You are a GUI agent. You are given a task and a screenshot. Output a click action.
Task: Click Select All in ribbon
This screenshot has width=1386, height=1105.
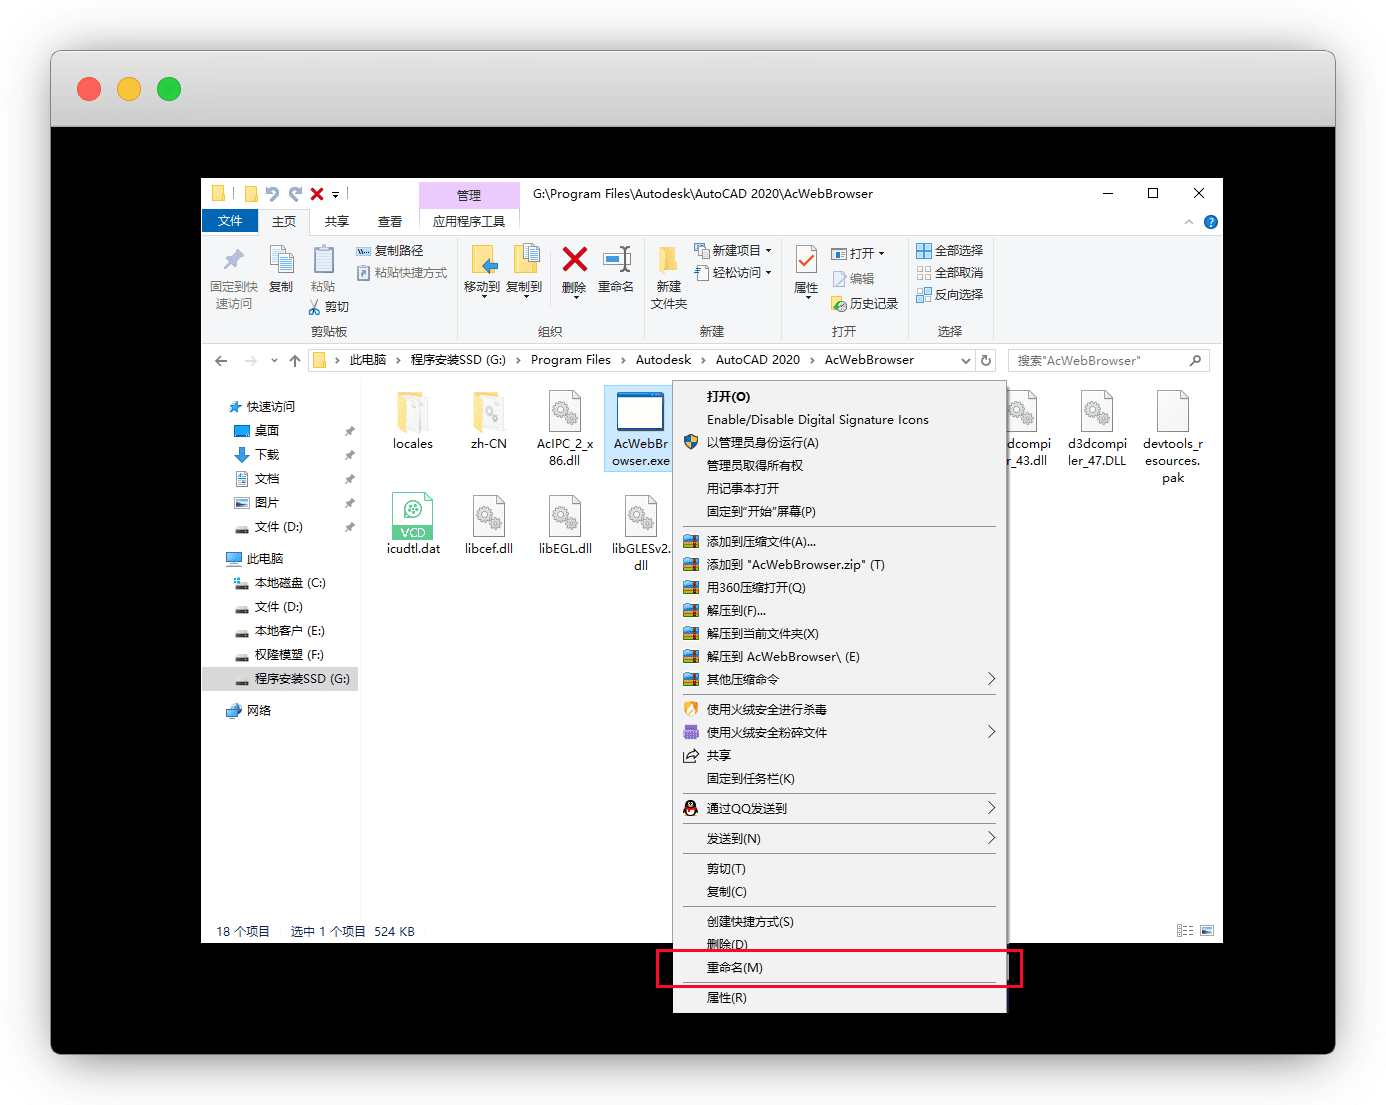[950, 251]
